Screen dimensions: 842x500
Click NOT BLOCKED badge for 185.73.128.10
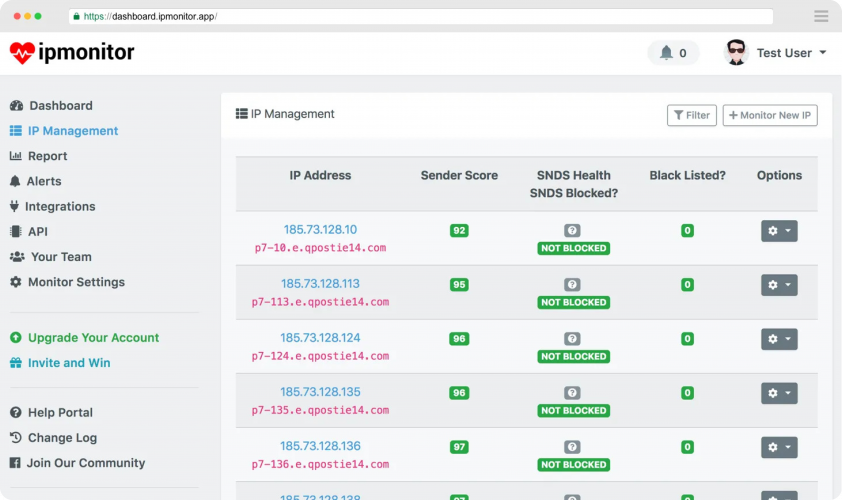(x=574, y=248)
